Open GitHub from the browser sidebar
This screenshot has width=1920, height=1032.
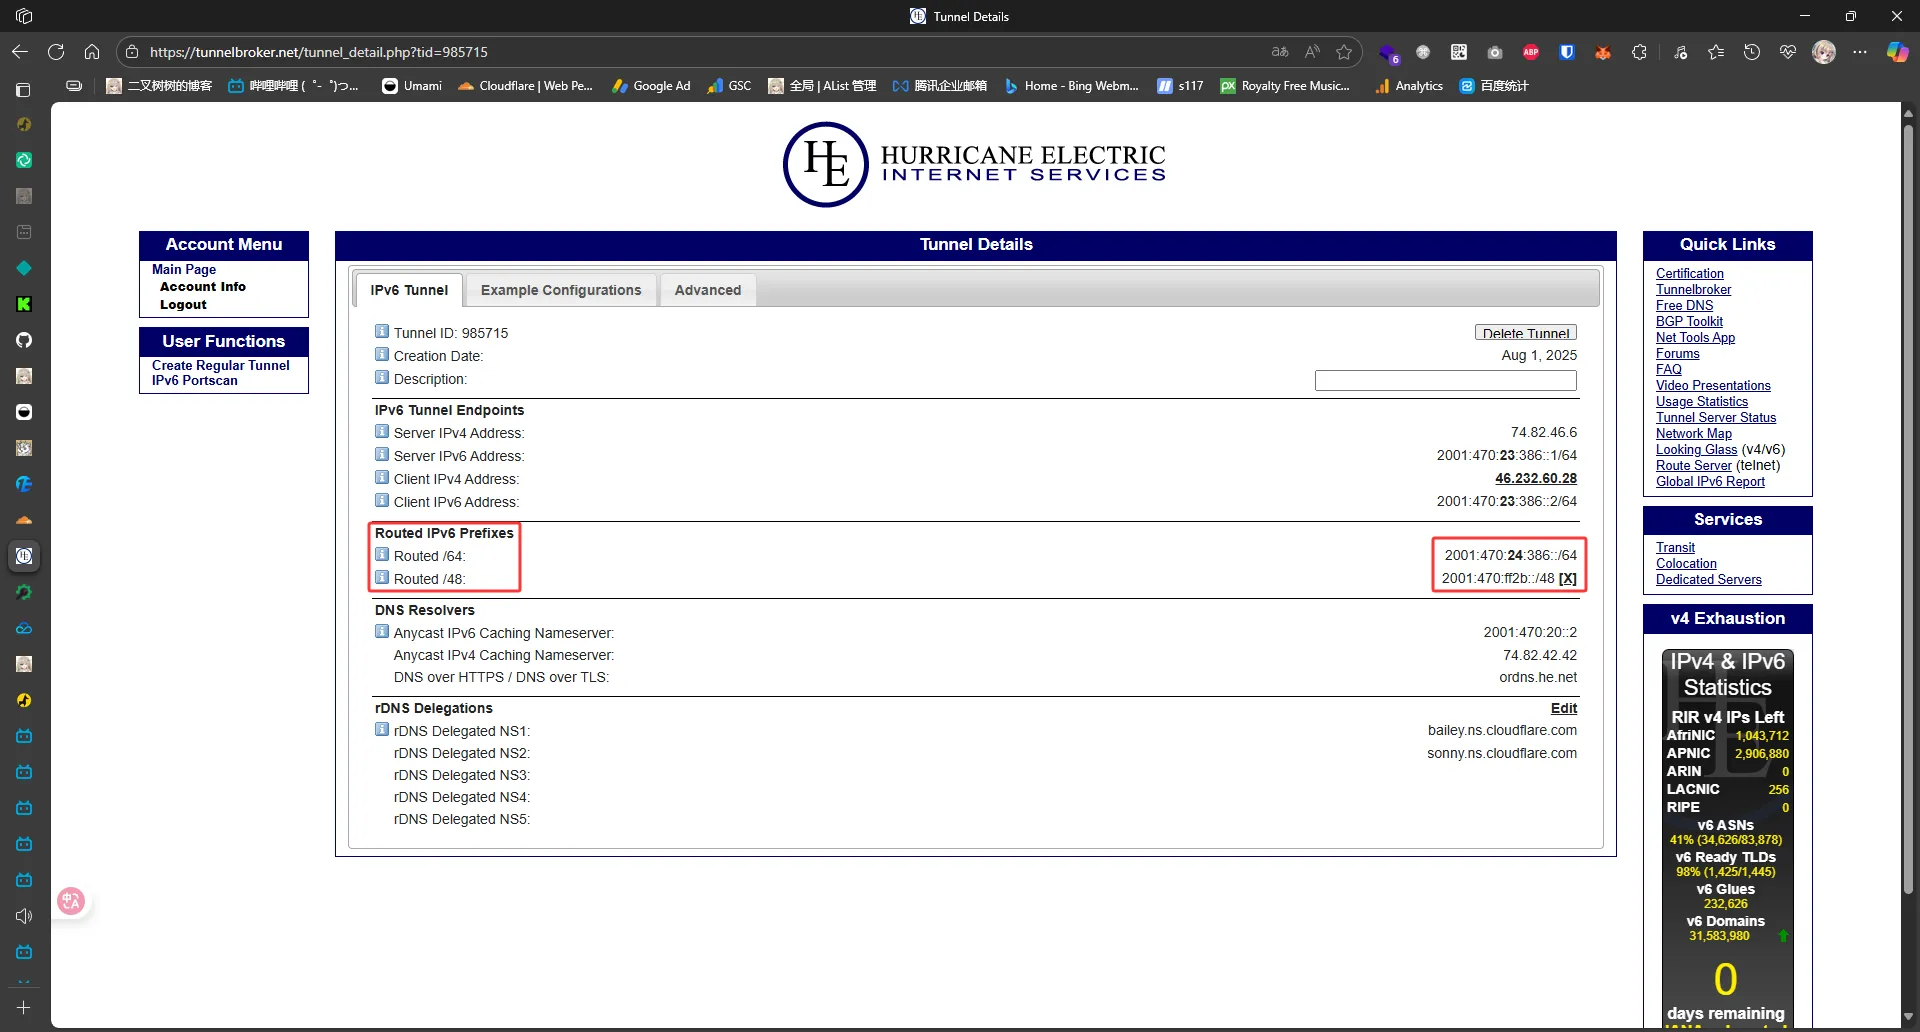pyautogui.click(x=24, y=340)
